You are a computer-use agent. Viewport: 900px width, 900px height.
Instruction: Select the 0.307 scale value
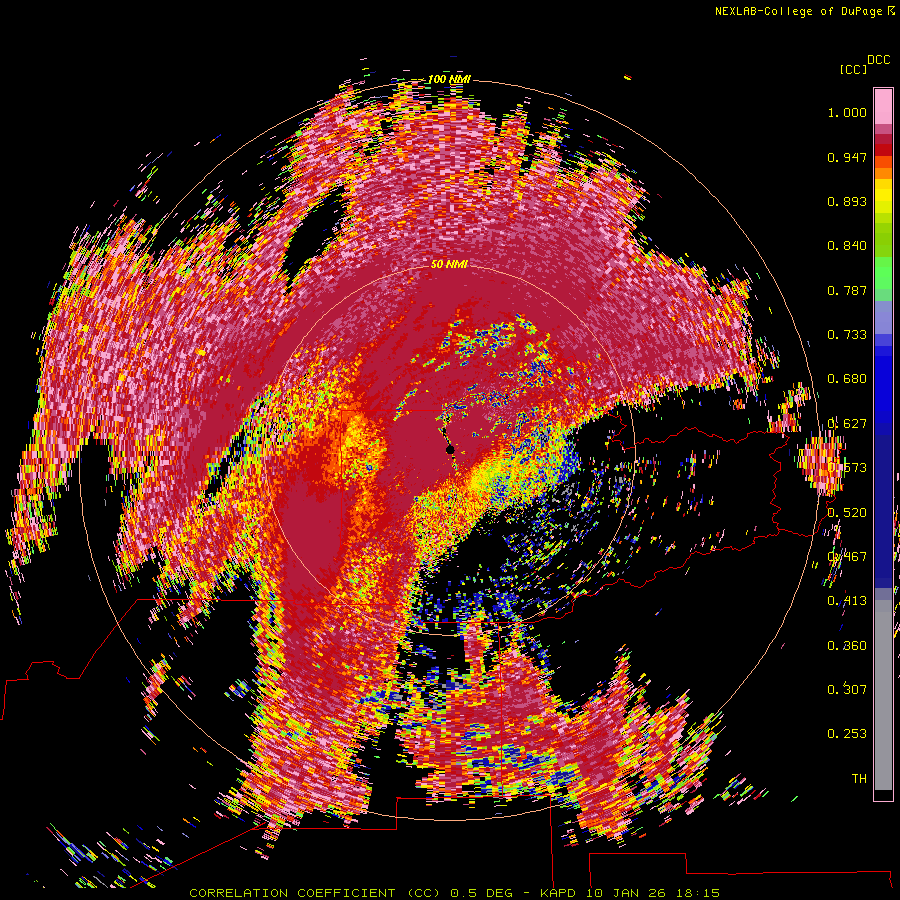point(847,689)
